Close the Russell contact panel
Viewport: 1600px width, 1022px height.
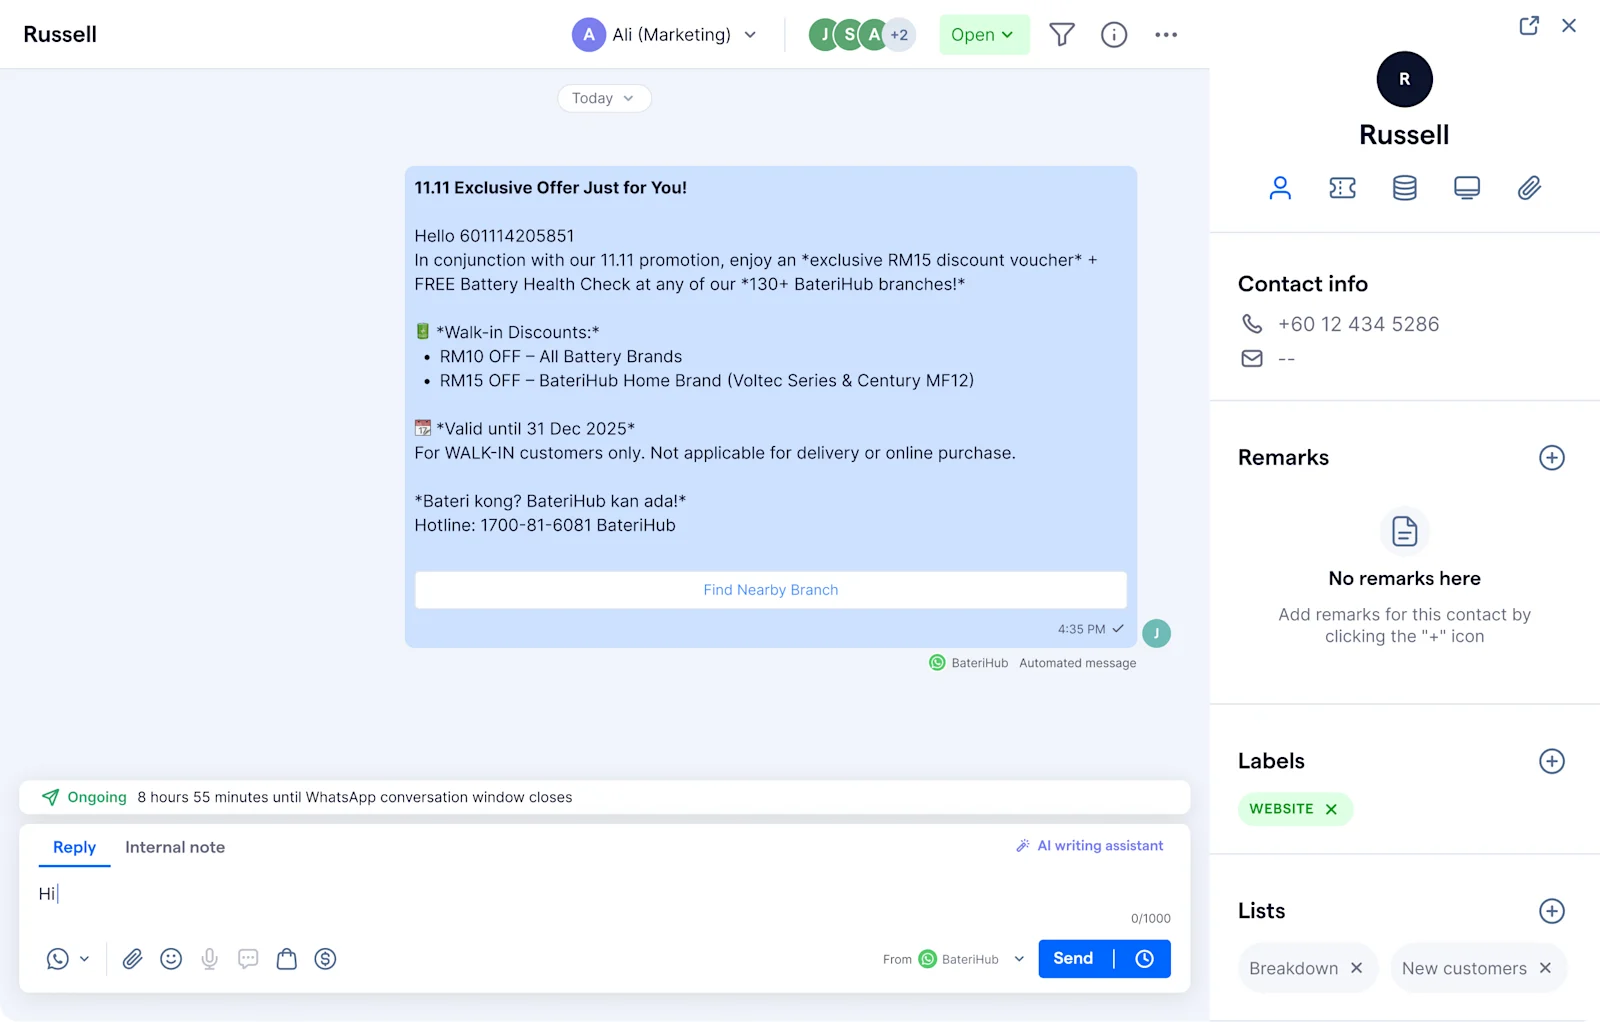(x=1569, y=26)
